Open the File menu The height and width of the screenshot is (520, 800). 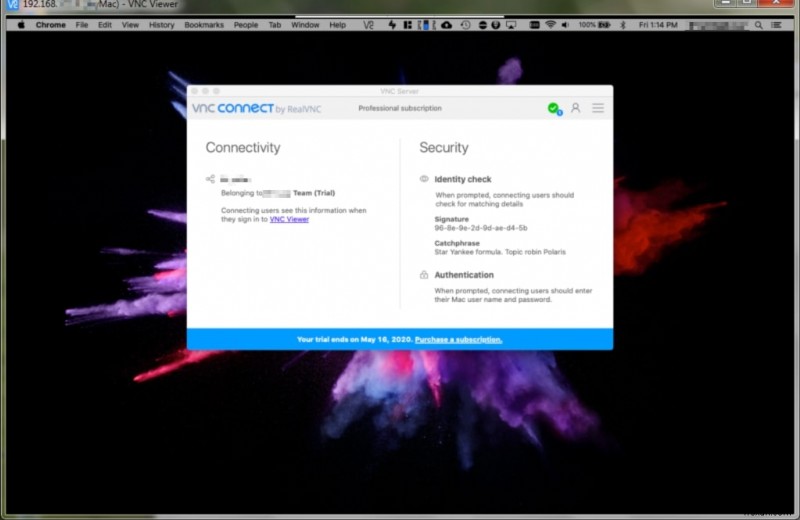pyautogui.click(x=82, y=24)
